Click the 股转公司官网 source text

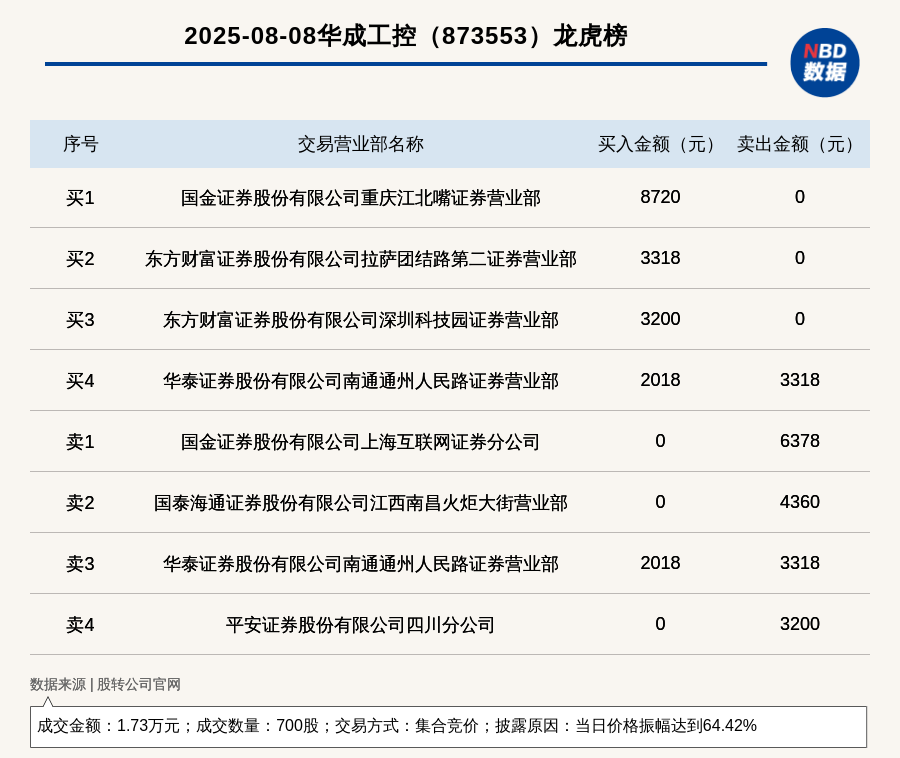click(x=139, y=685)
